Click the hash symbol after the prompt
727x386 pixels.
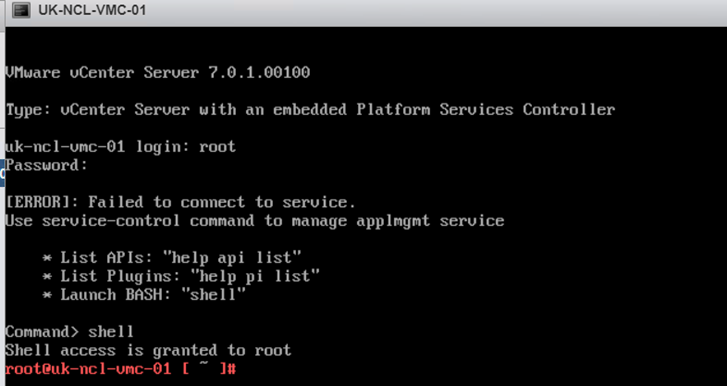(x=232, y=369)
